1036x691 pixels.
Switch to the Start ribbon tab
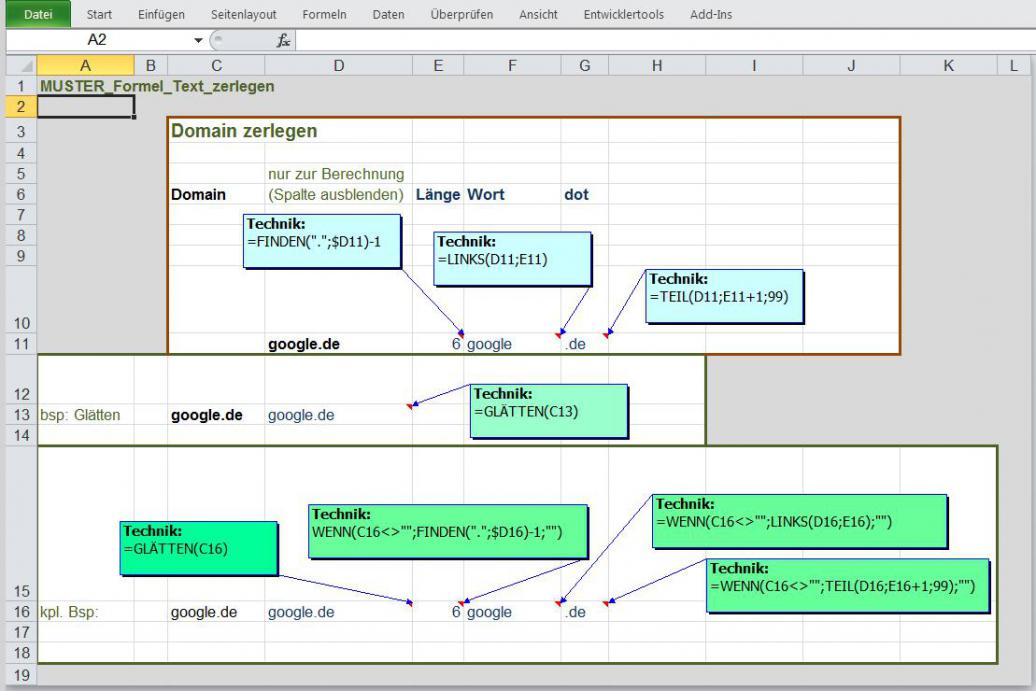pyautogui.click(x=99, y=15)
